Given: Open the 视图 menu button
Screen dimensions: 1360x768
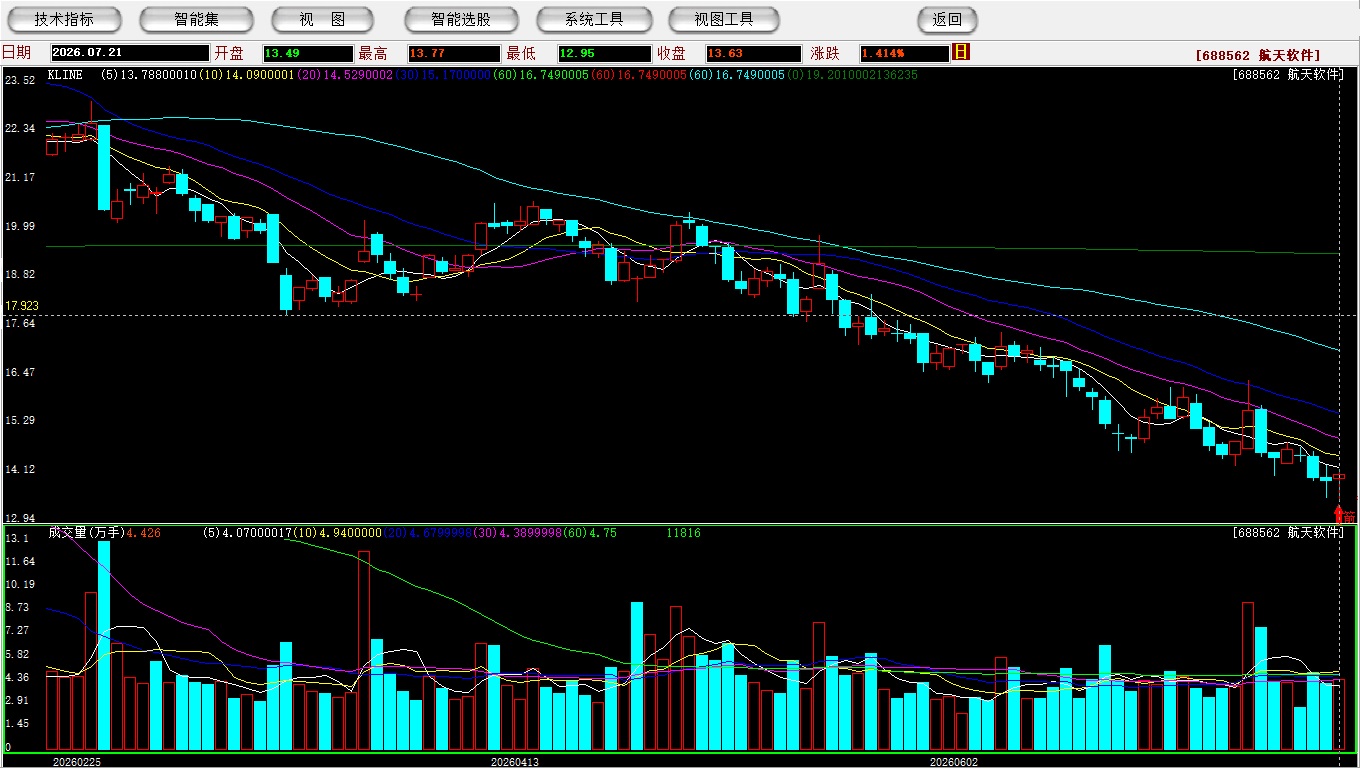Looking at the screenshot, I should point(322,19).
